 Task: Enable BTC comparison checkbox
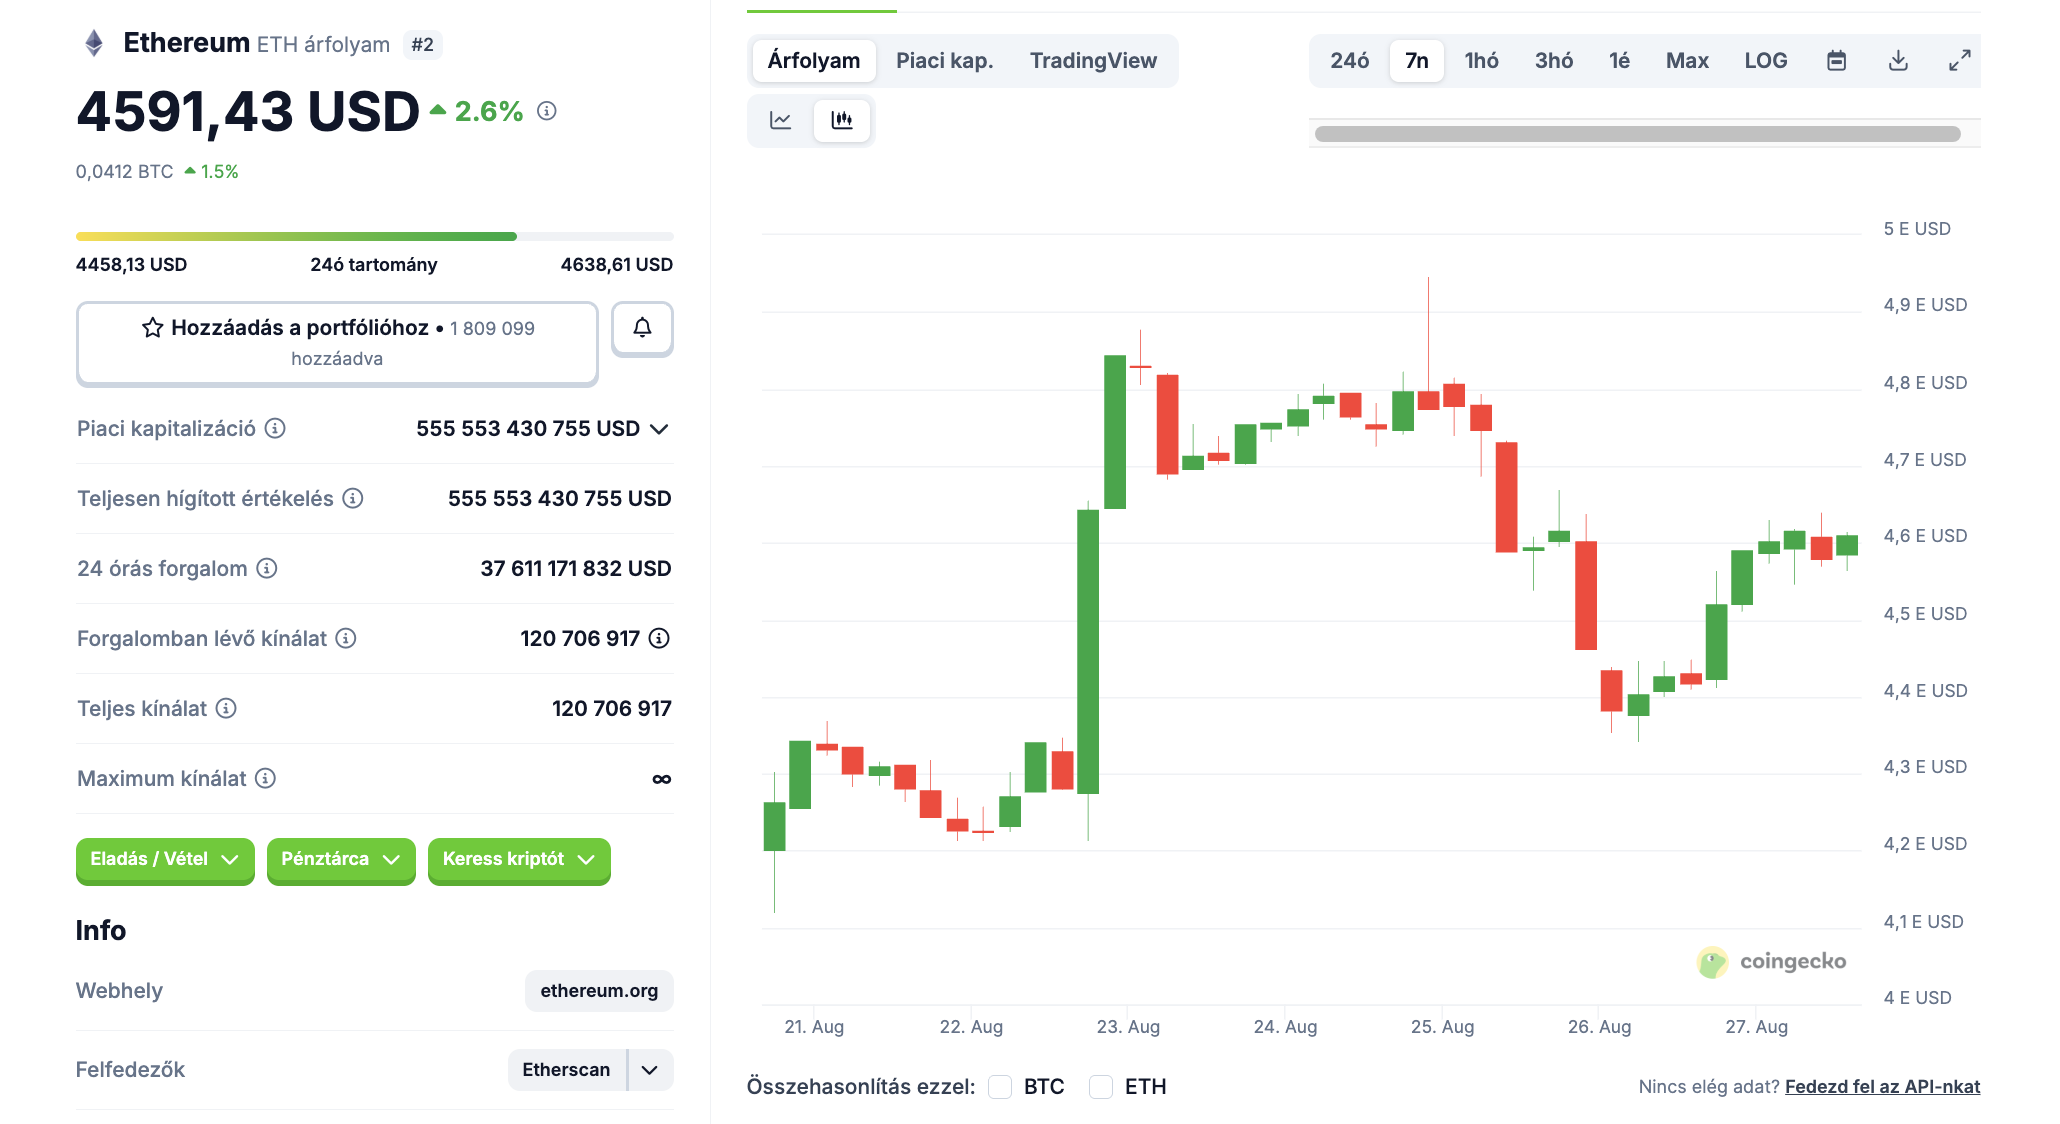(999, 1086)
